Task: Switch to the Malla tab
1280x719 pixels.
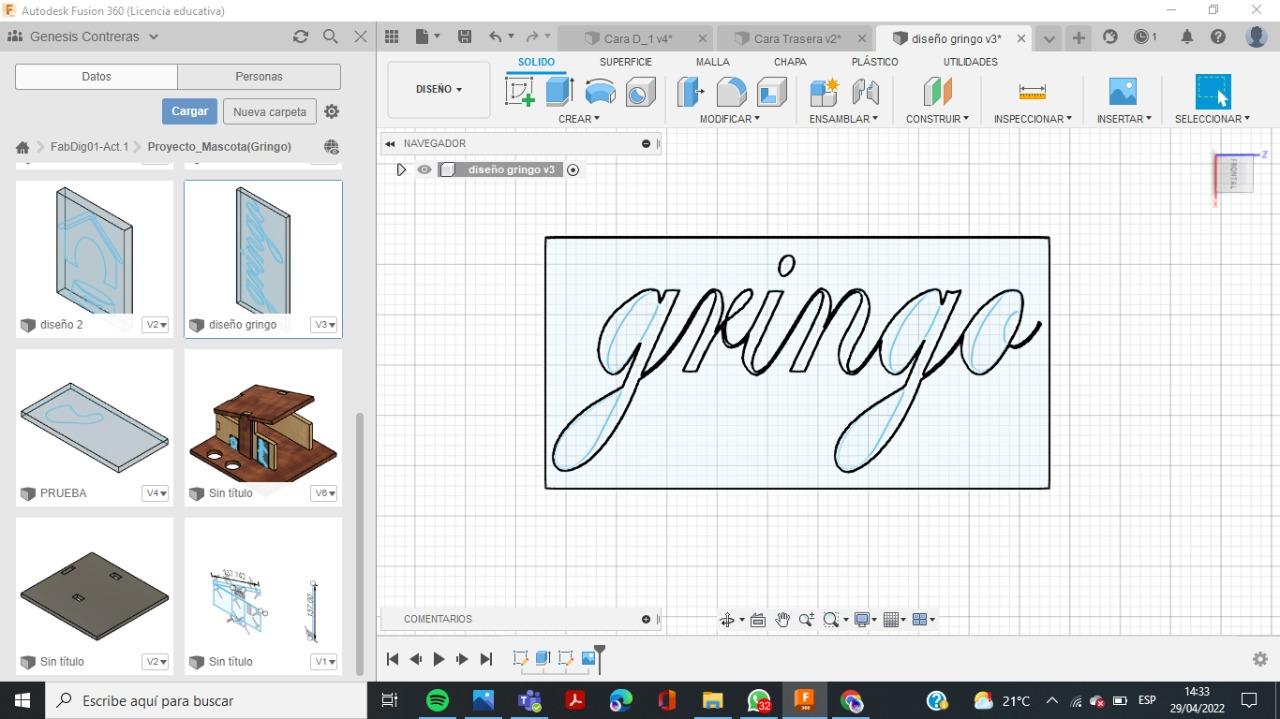Action: coord(713,62)
